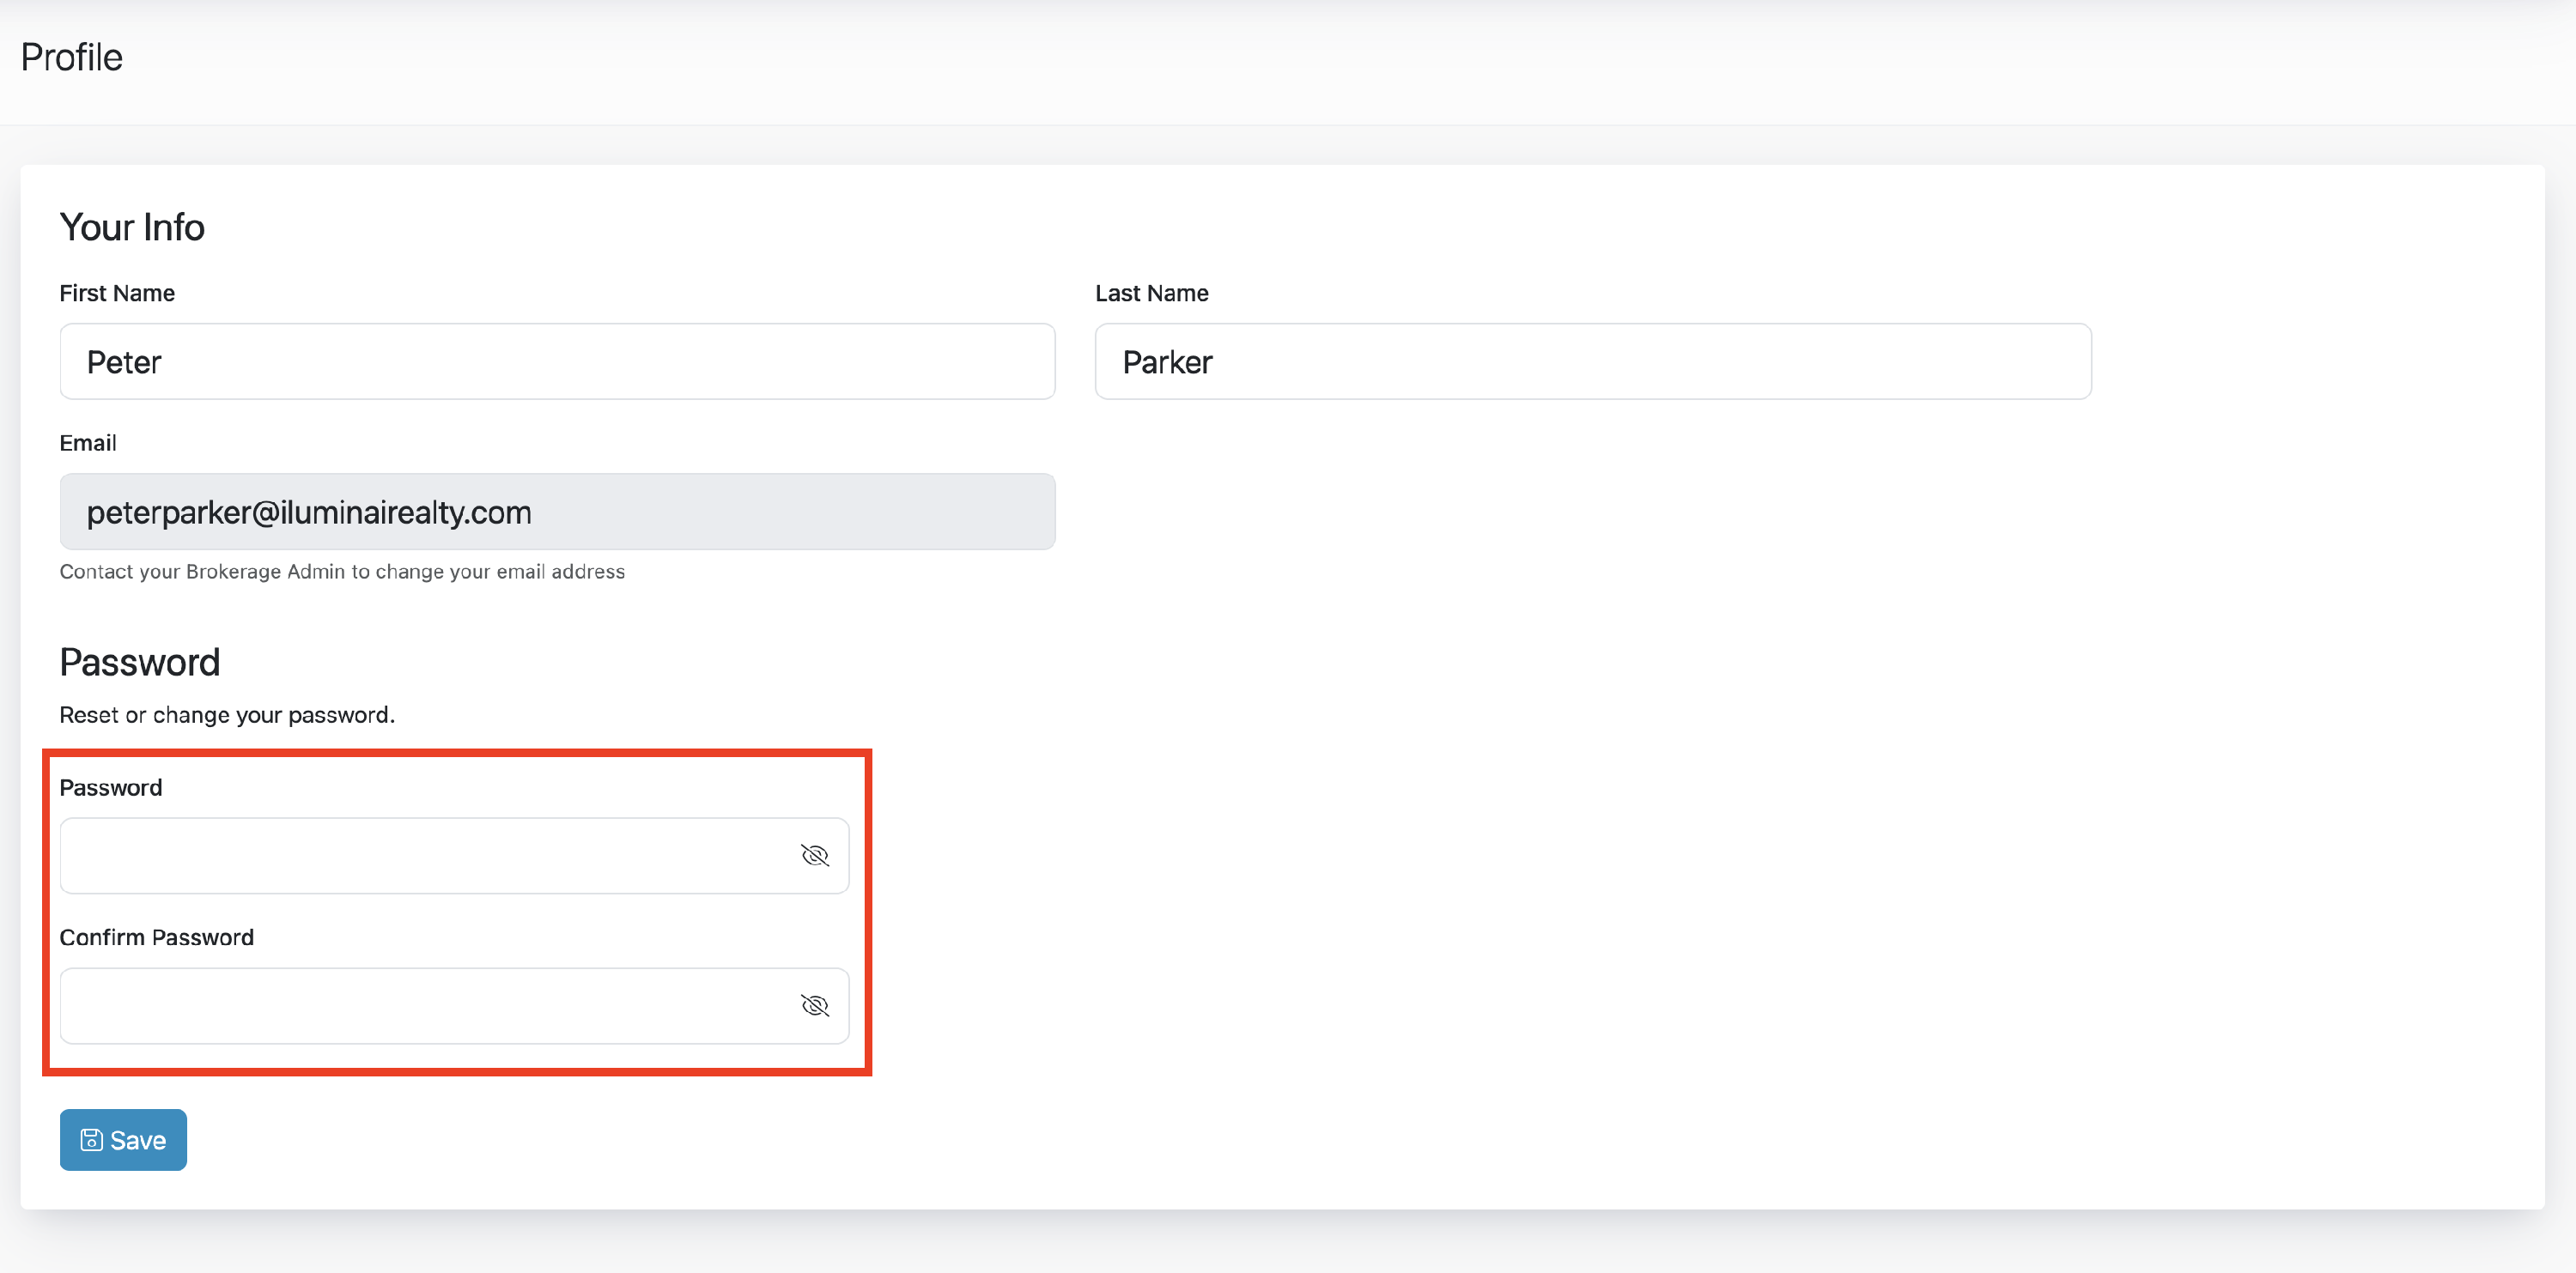Viewport: 2576px width, 1273px height.
Task: Click the large Password section heading
Action: click(x=140, y=662)
